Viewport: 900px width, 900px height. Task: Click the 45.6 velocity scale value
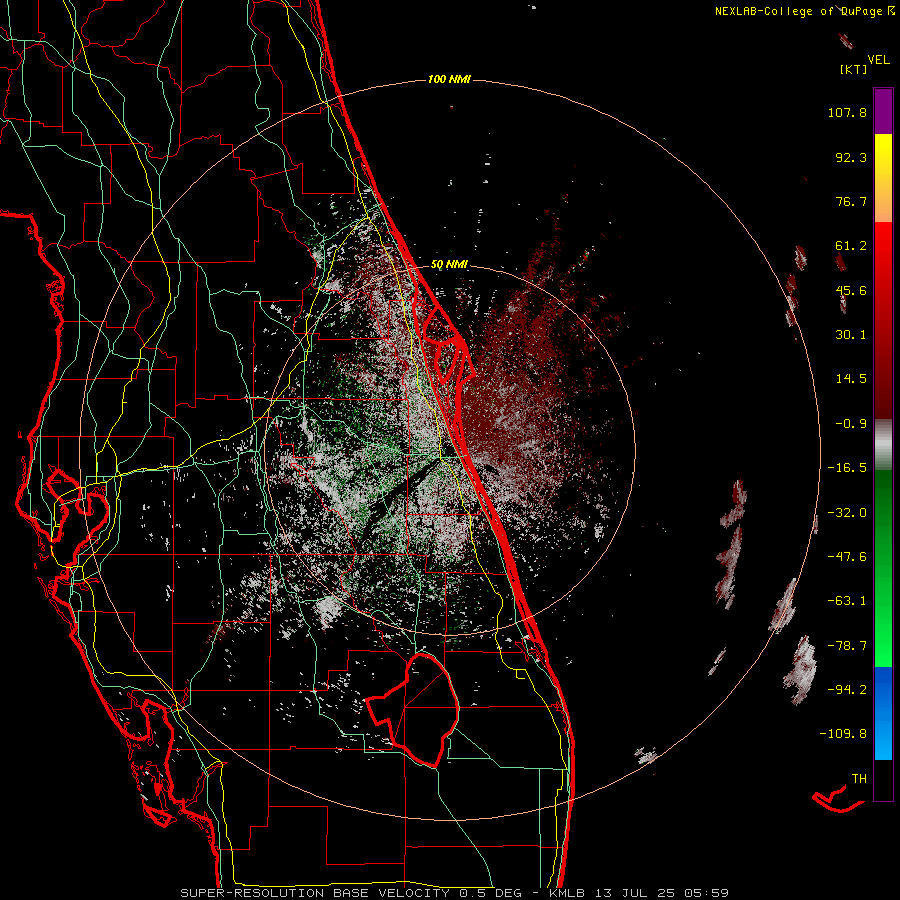click(x=851, y=290)
